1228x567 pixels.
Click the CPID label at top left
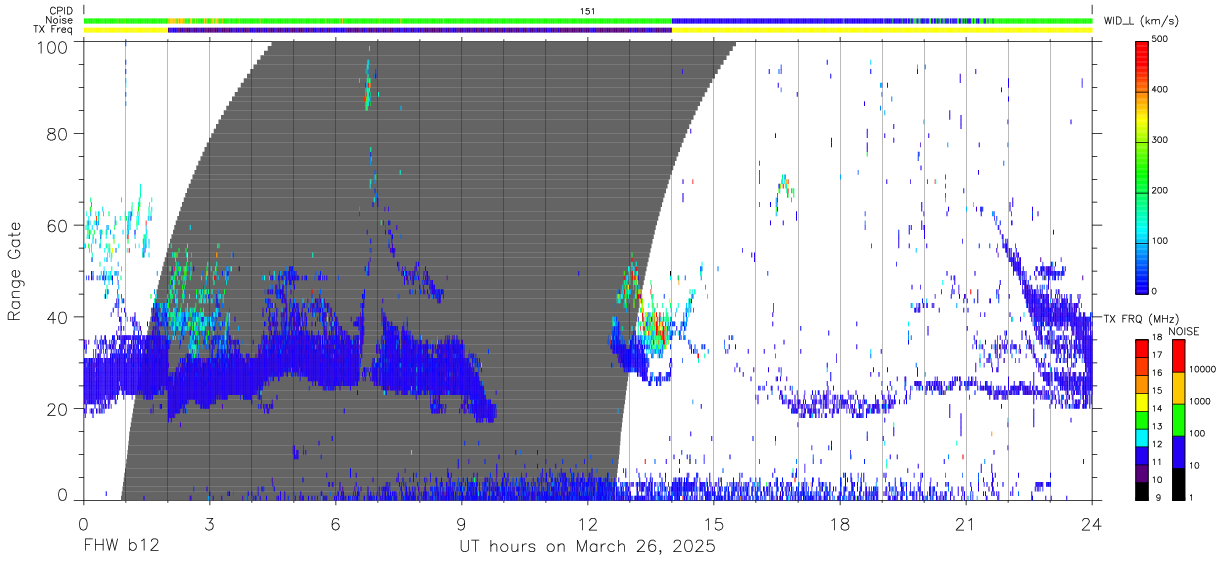60,10
